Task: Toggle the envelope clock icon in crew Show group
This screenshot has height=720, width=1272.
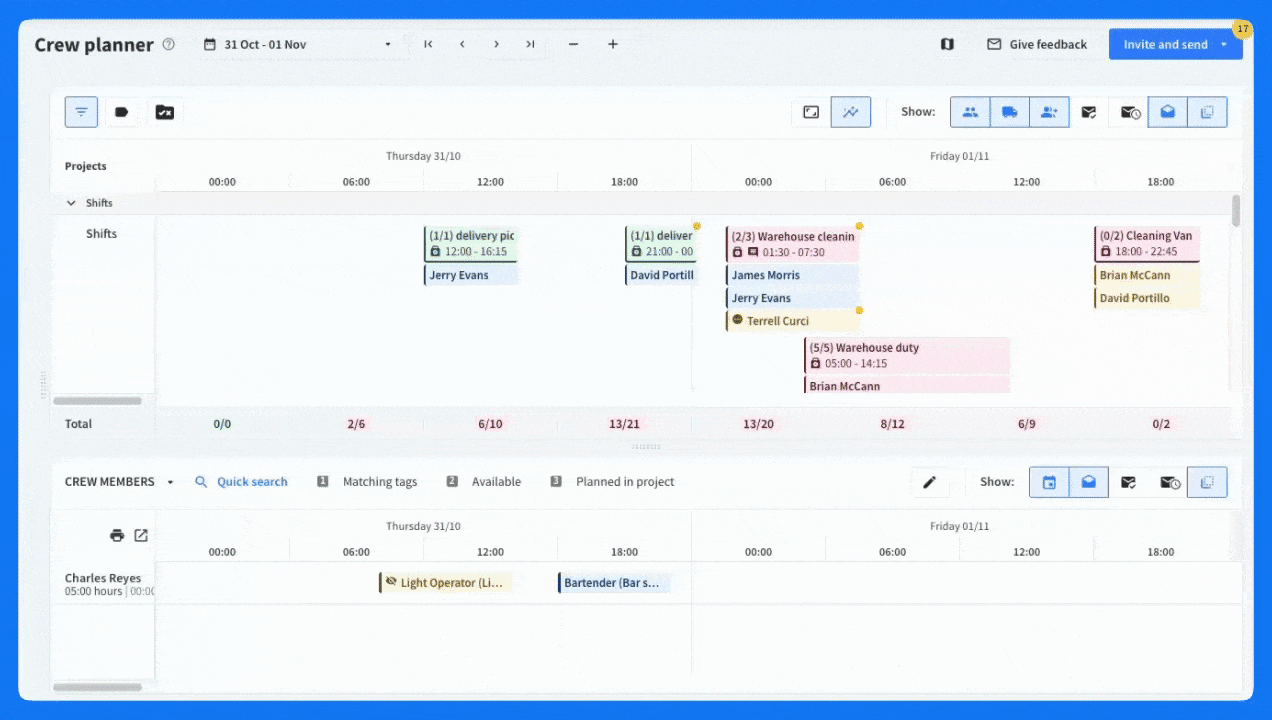Action: [1168, 482]
